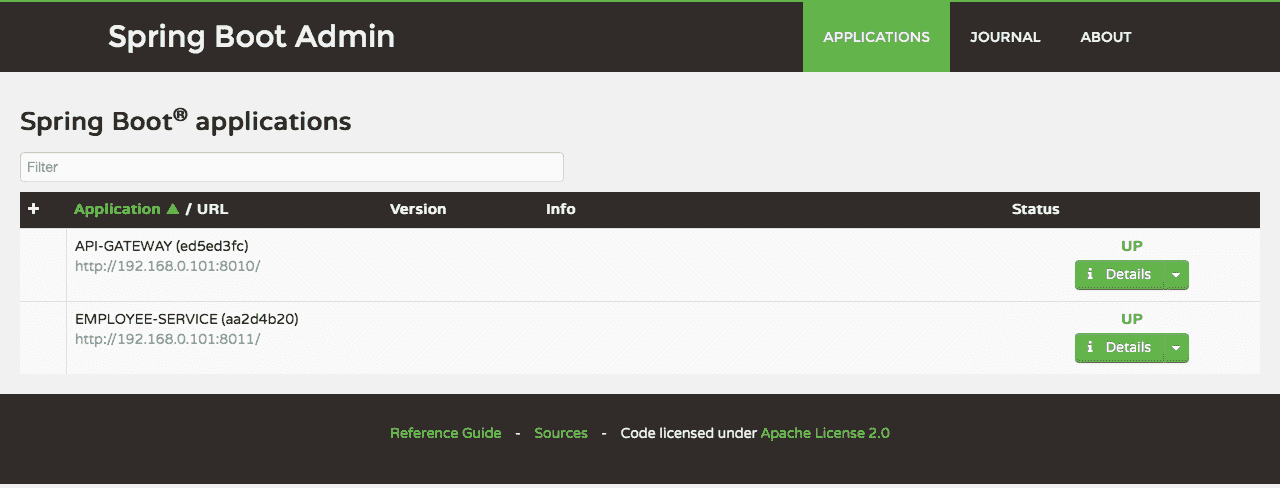Open Details for API-GATEWAY
This screenshot has height=488, width=1280.
[x=1120, y=275]
